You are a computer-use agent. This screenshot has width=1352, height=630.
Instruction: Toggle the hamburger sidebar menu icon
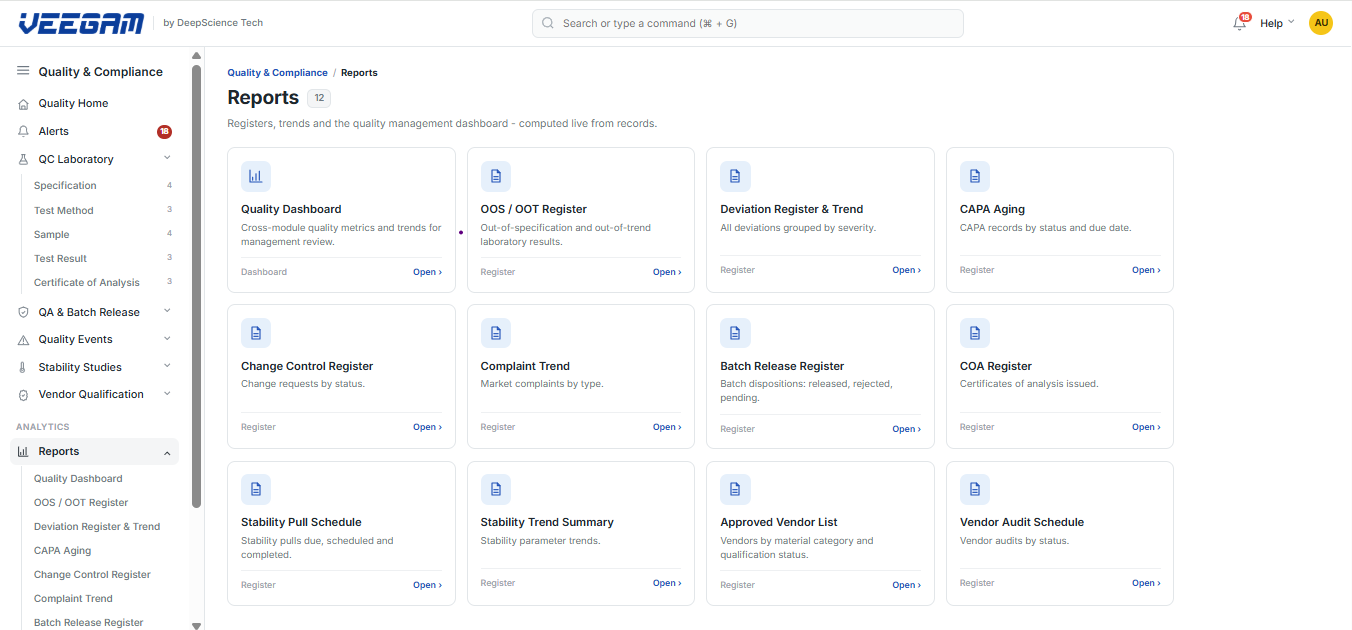(x=23, y=71)
